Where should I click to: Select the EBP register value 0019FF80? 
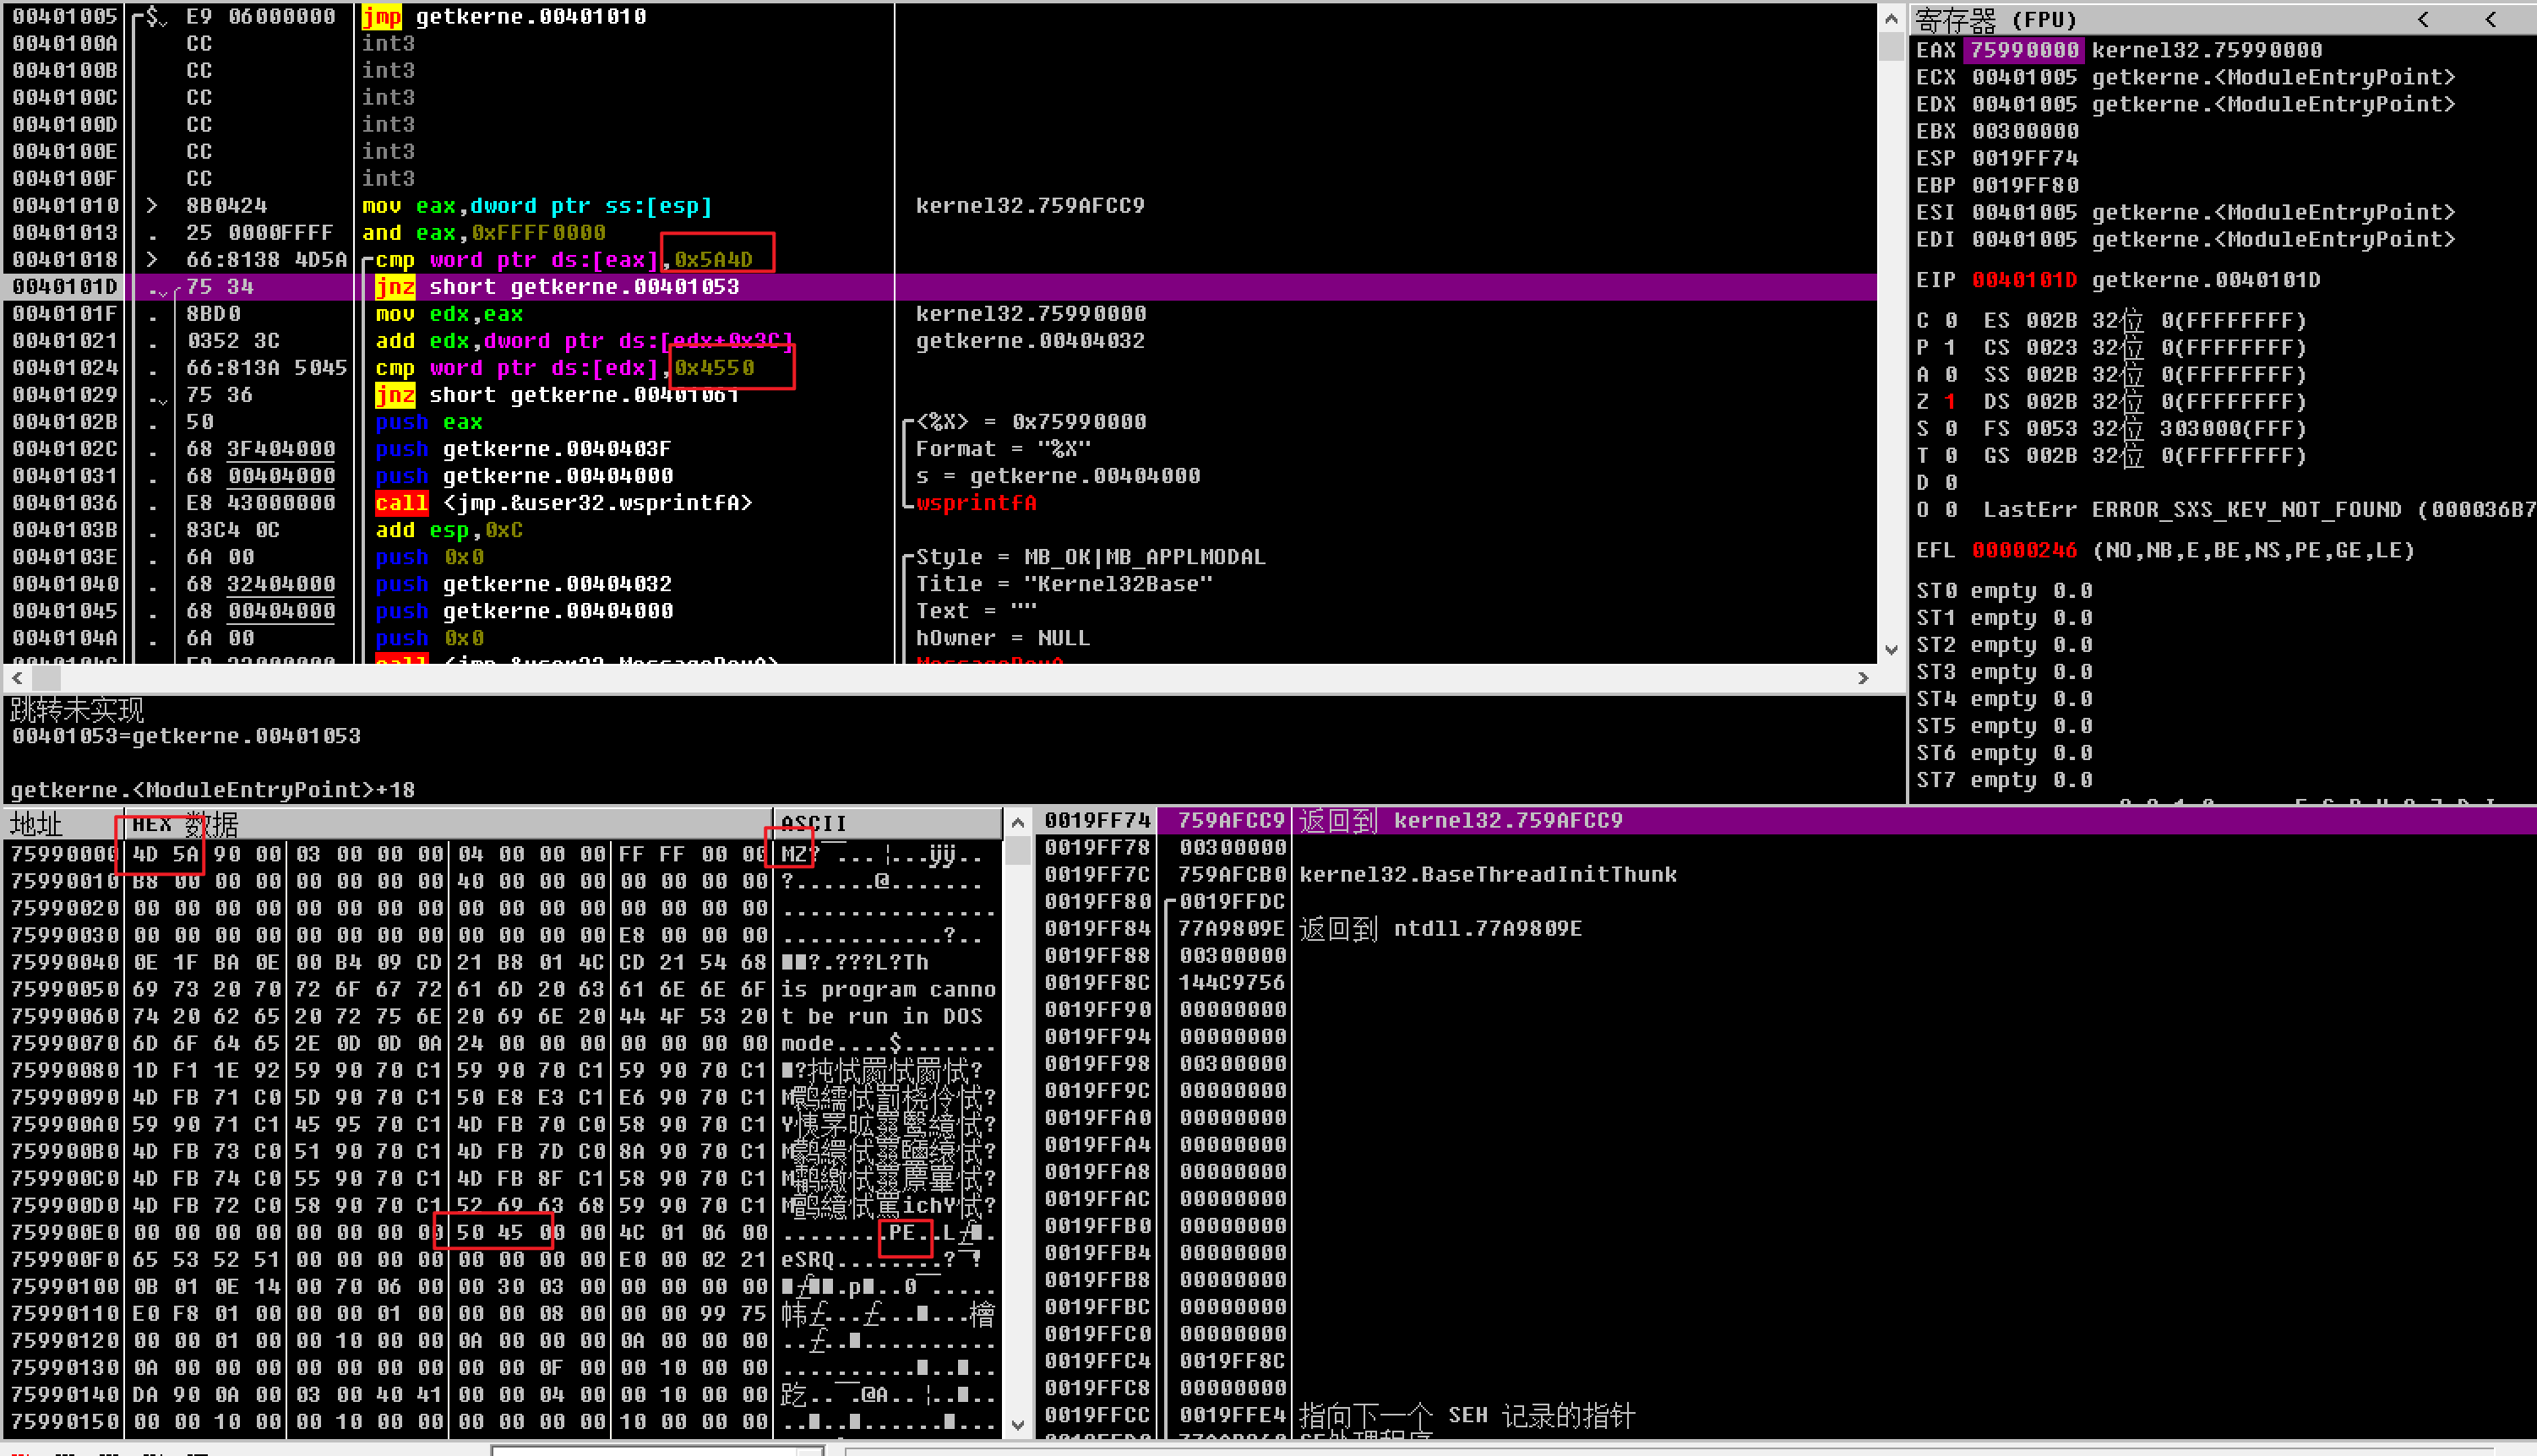2024,184
